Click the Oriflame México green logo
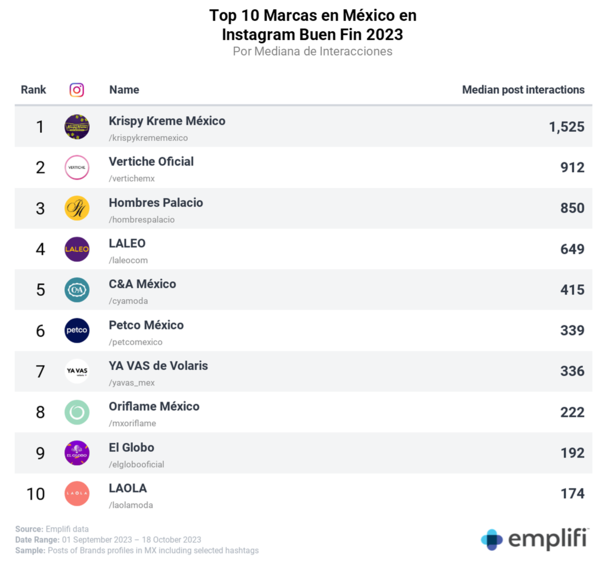The height and width of the screenshot is (570, 600). [x=77, y=412]
